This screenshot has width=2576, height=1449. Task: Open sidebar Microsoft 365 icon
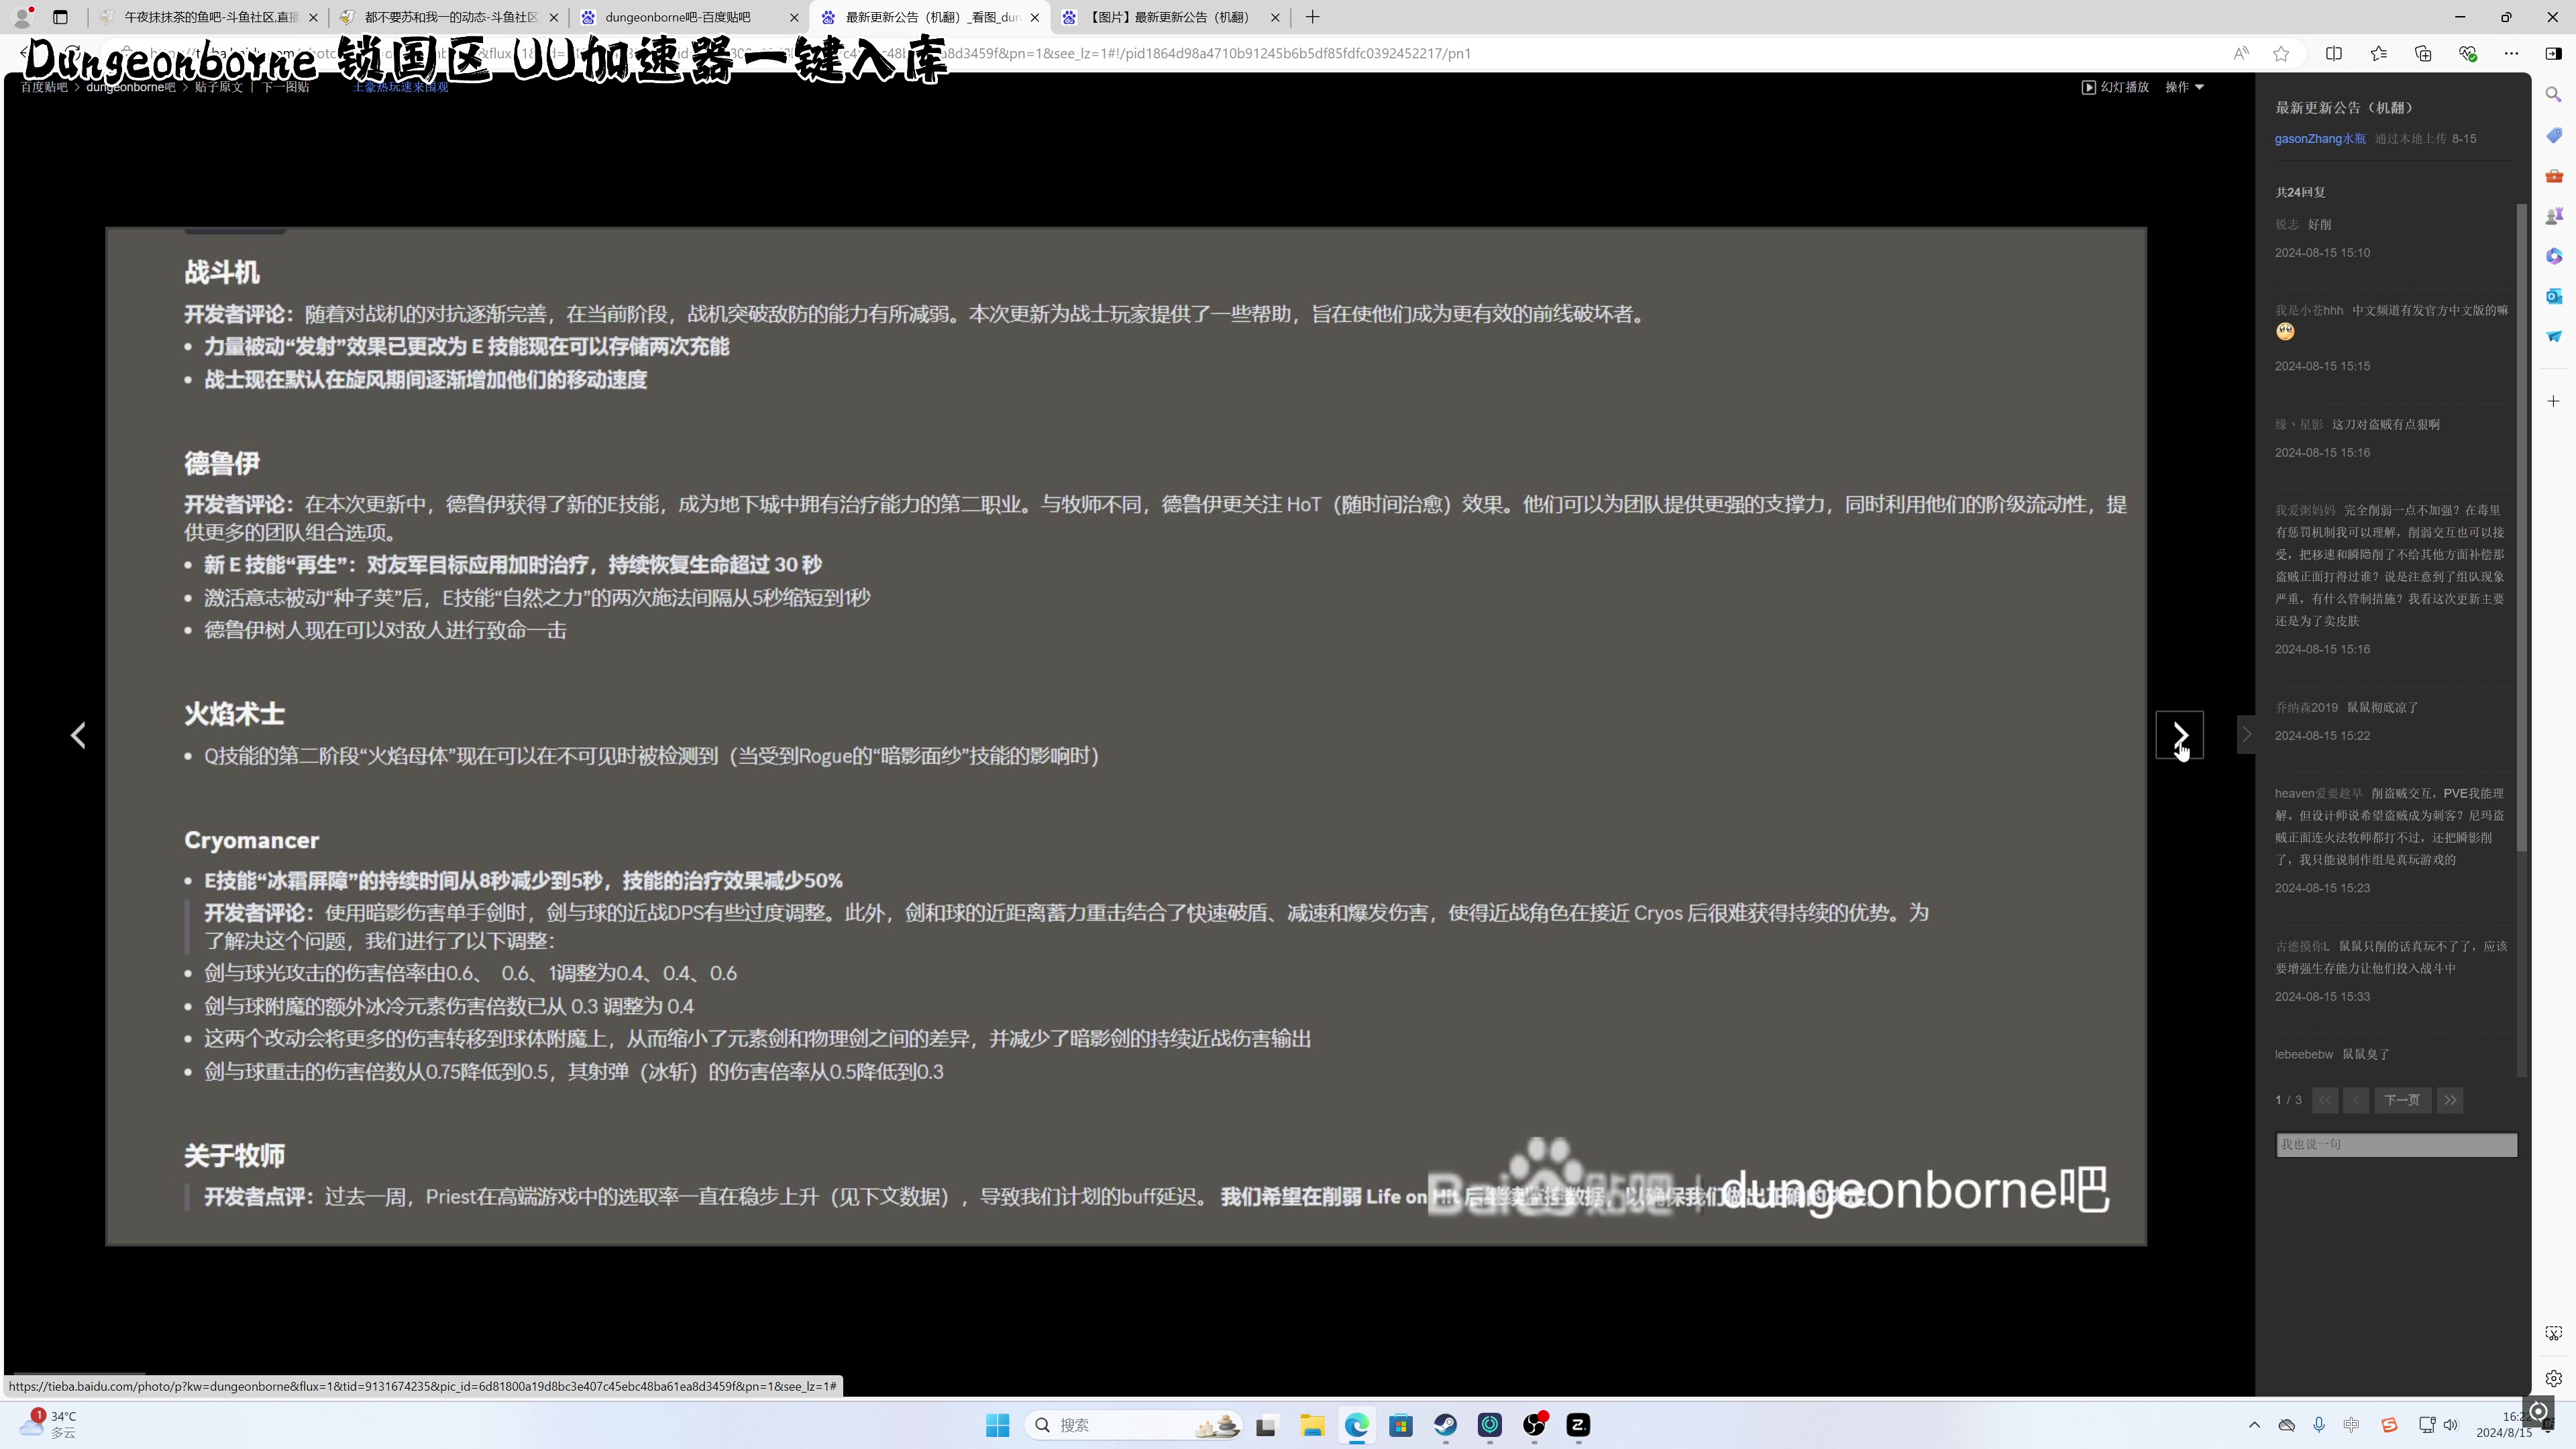tap(2553, 256)
